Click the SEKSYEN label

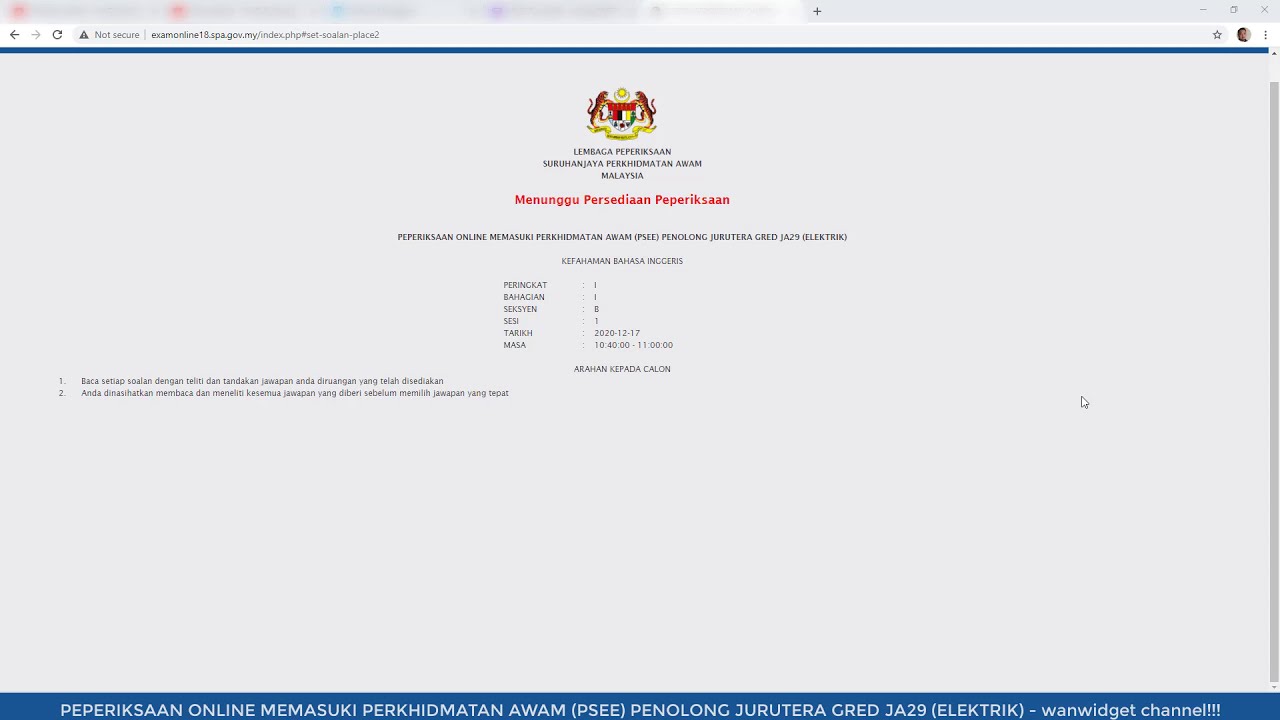[520, 309]
